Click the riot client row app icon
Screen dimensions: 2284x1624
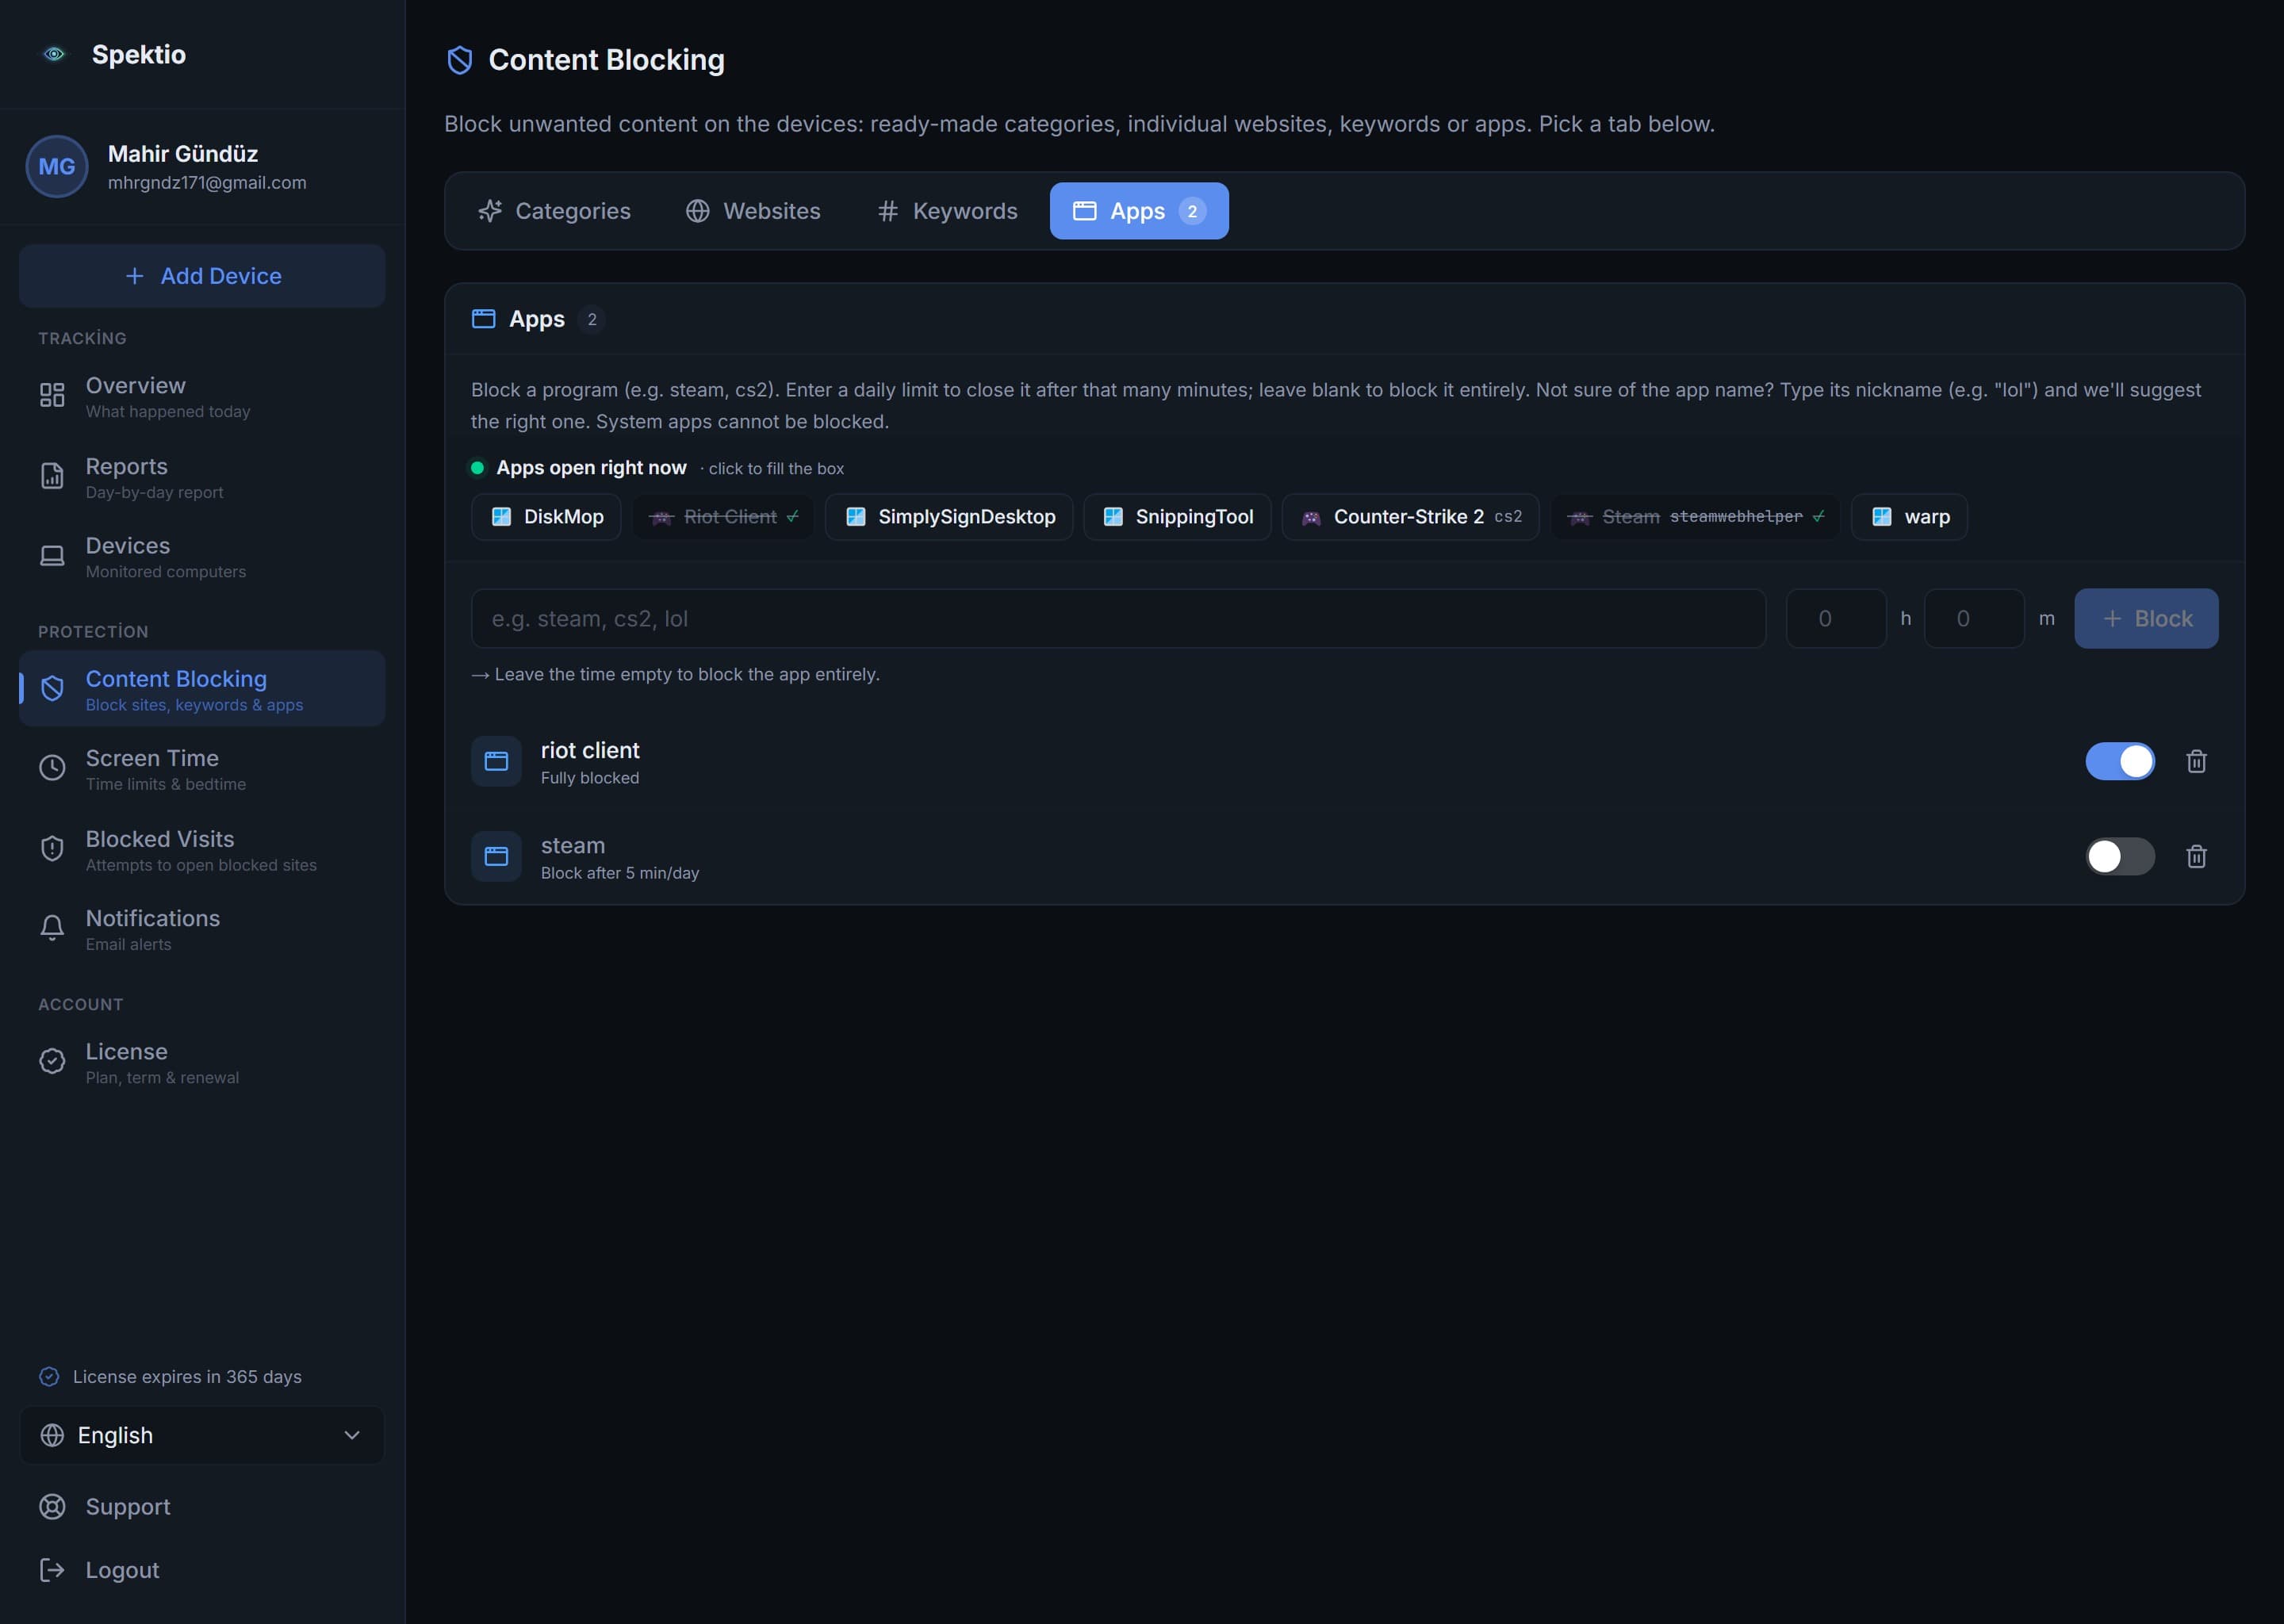click(496, 762)
